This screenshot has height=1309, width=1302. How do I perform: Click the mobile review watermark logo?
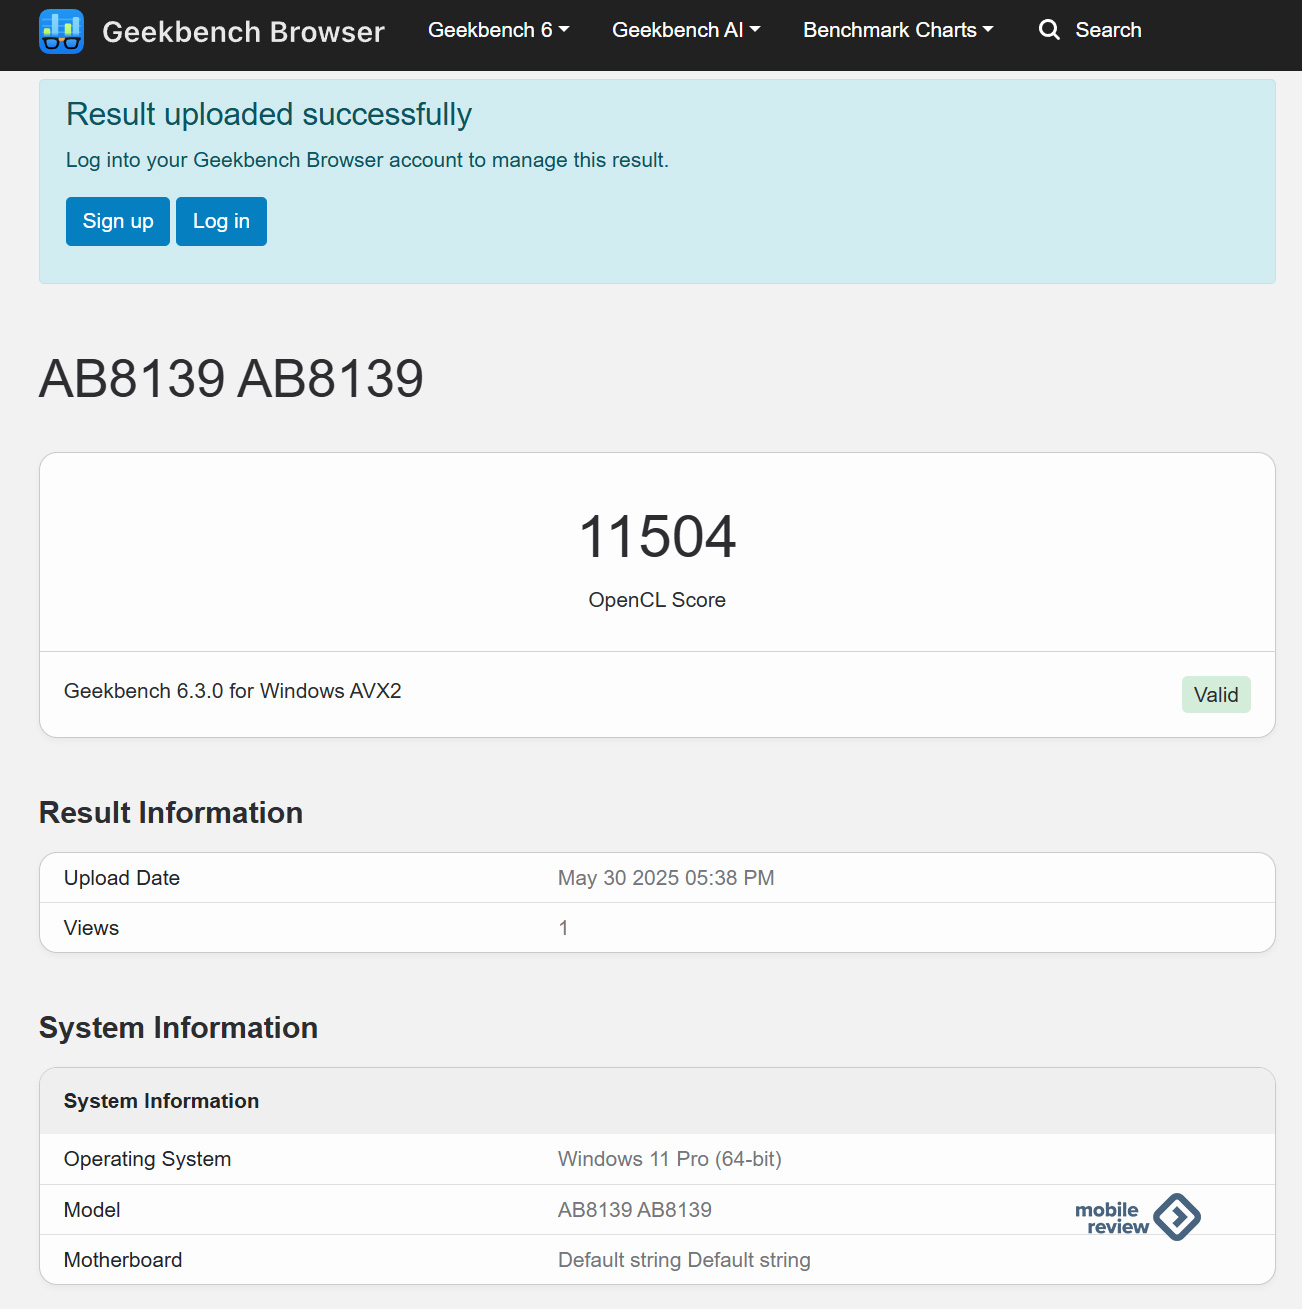[1138, 1217]
